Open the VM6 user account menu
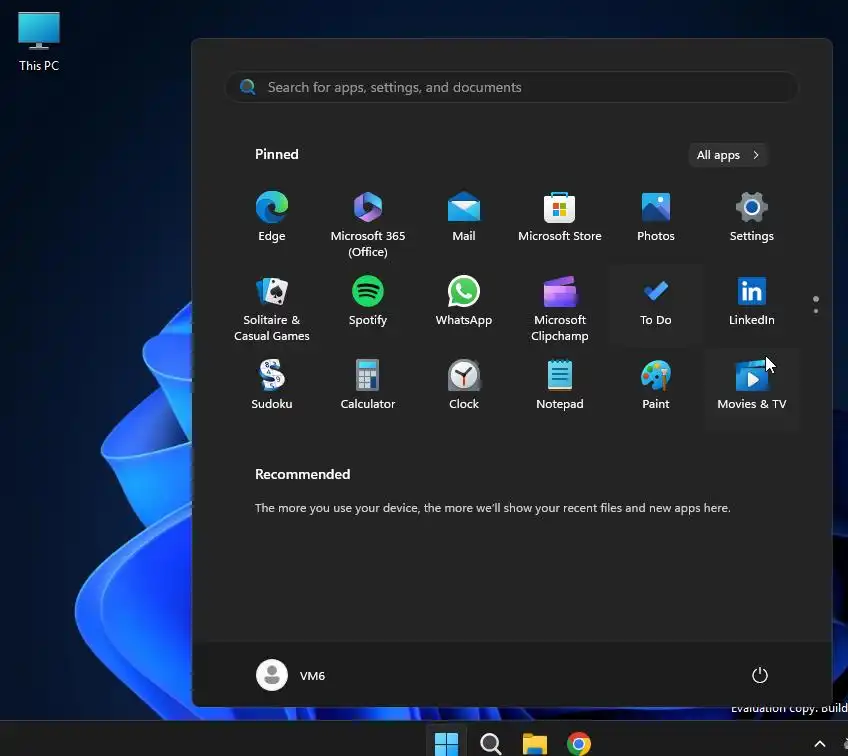This screenshot has width=848, height=756. (x=291, y=675)
